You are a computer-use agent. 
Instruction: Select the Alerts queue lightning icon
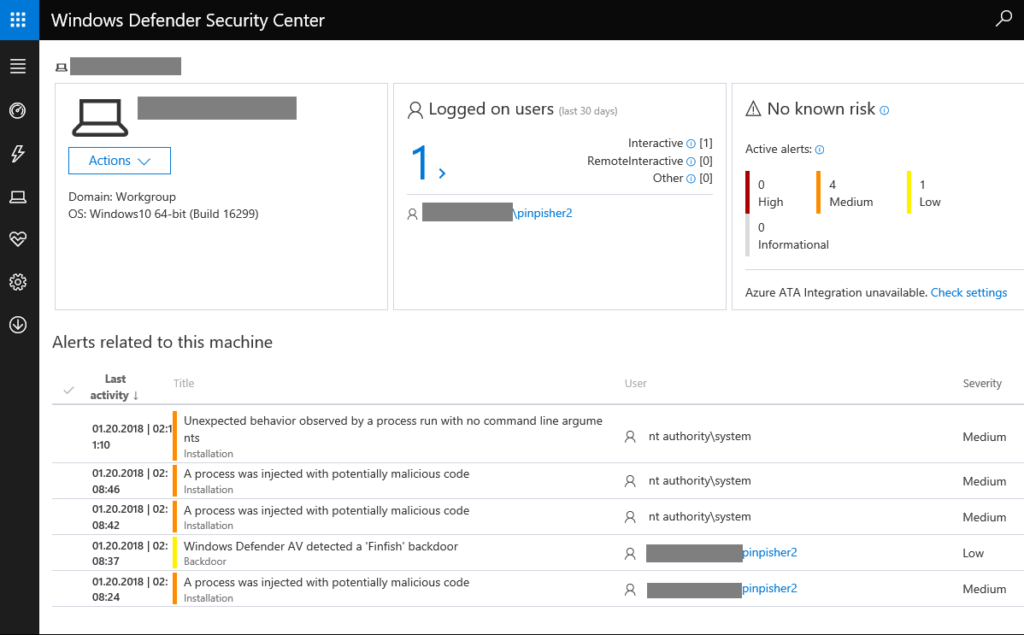point(17,154)
